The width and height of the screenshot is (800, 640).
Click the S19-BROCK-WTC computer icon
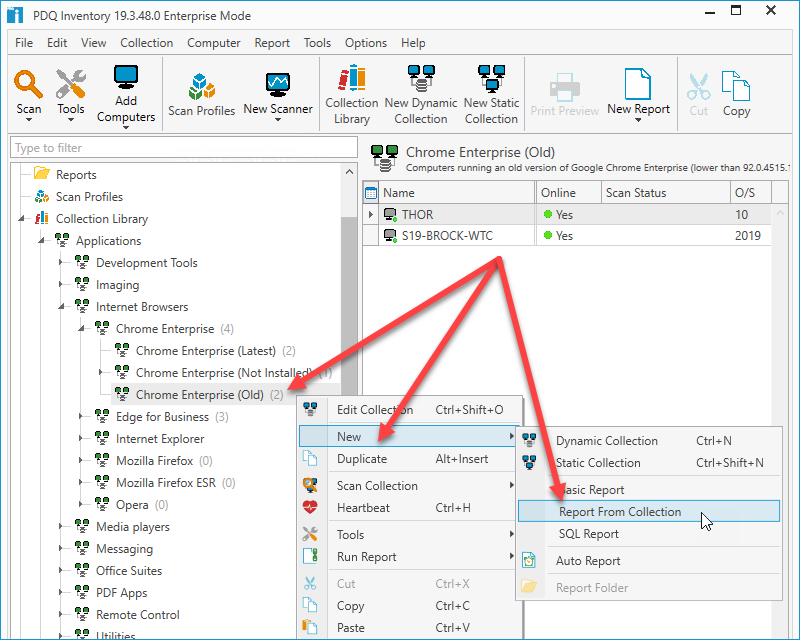[x=390, y=236]
